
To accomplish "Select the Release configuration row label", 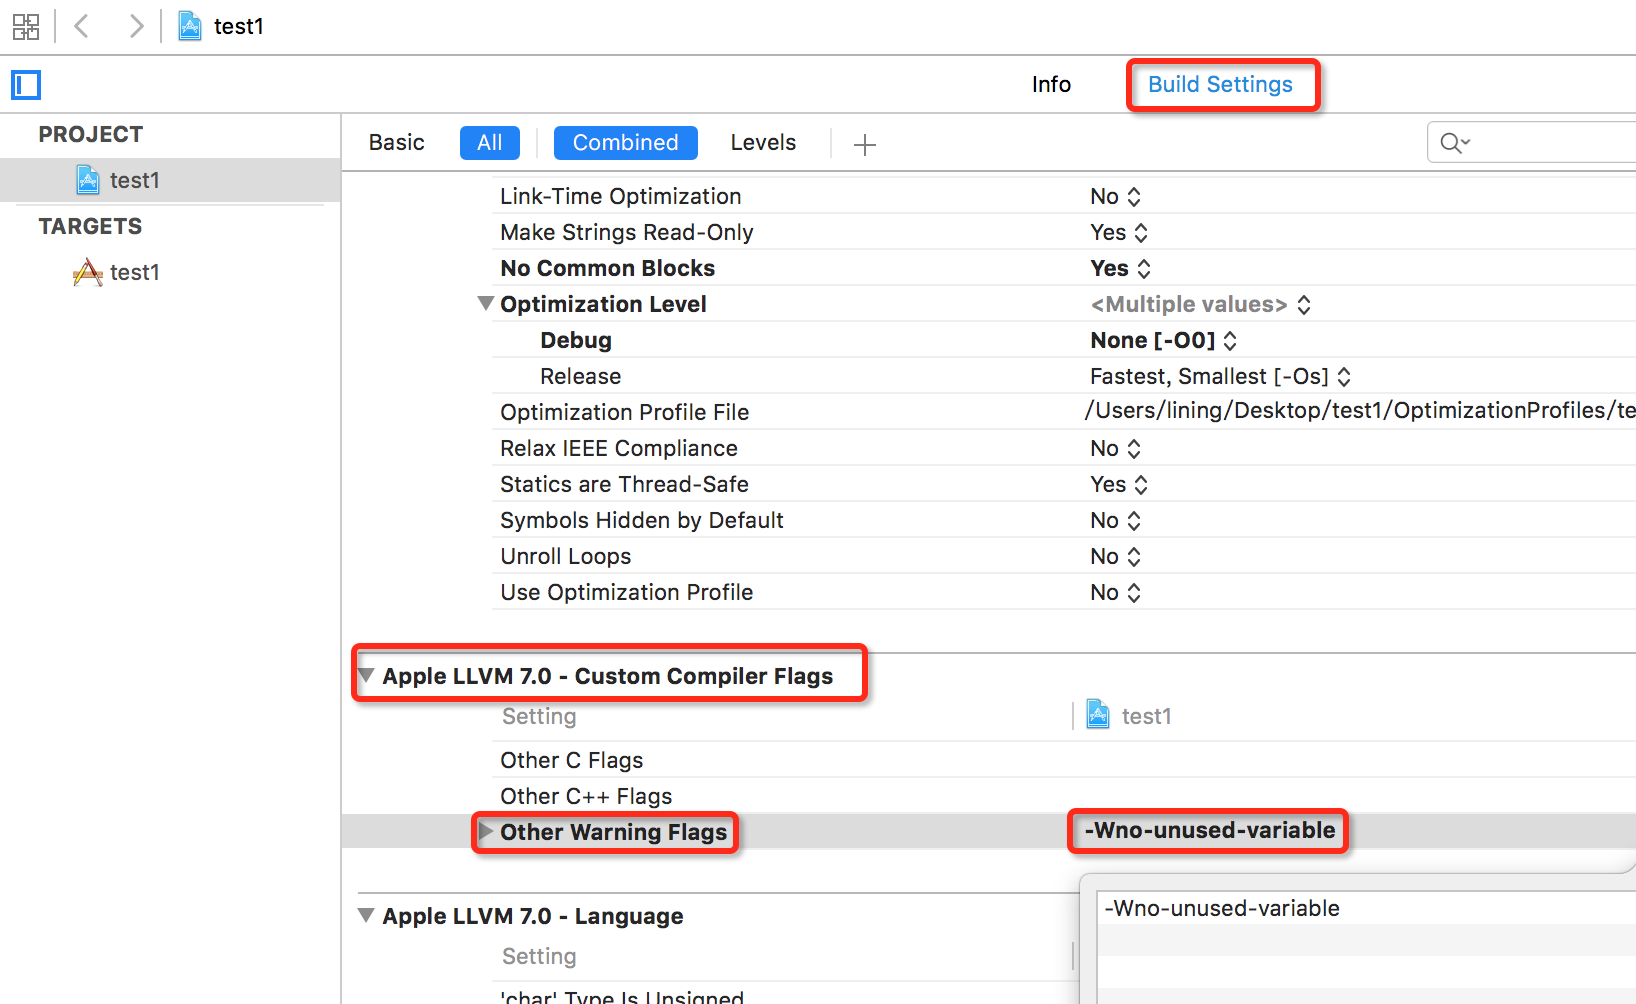I will click(580, 376).
